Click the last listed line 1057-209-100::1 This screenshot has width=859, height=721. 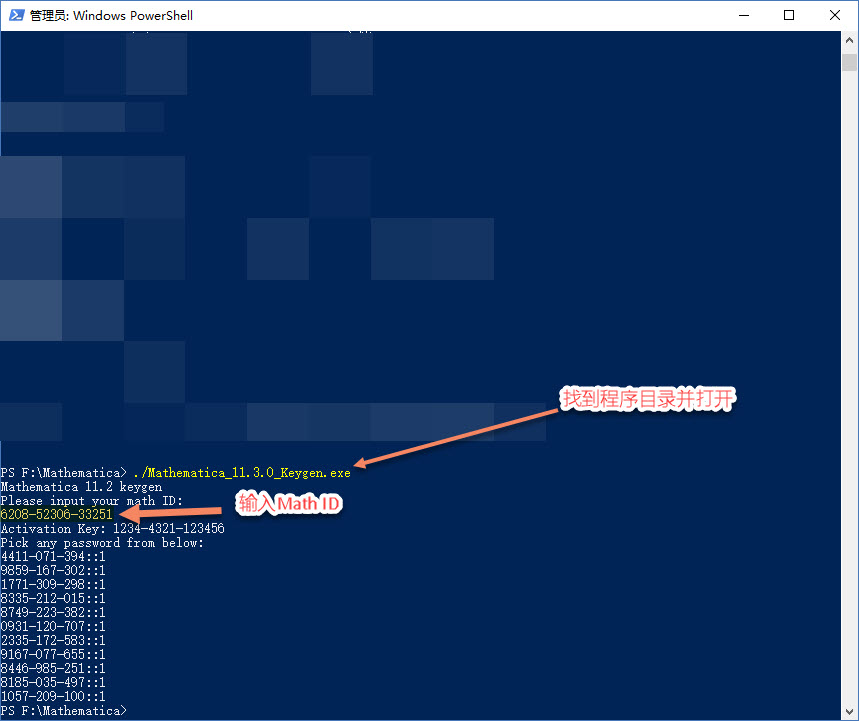tap(53, 696)
